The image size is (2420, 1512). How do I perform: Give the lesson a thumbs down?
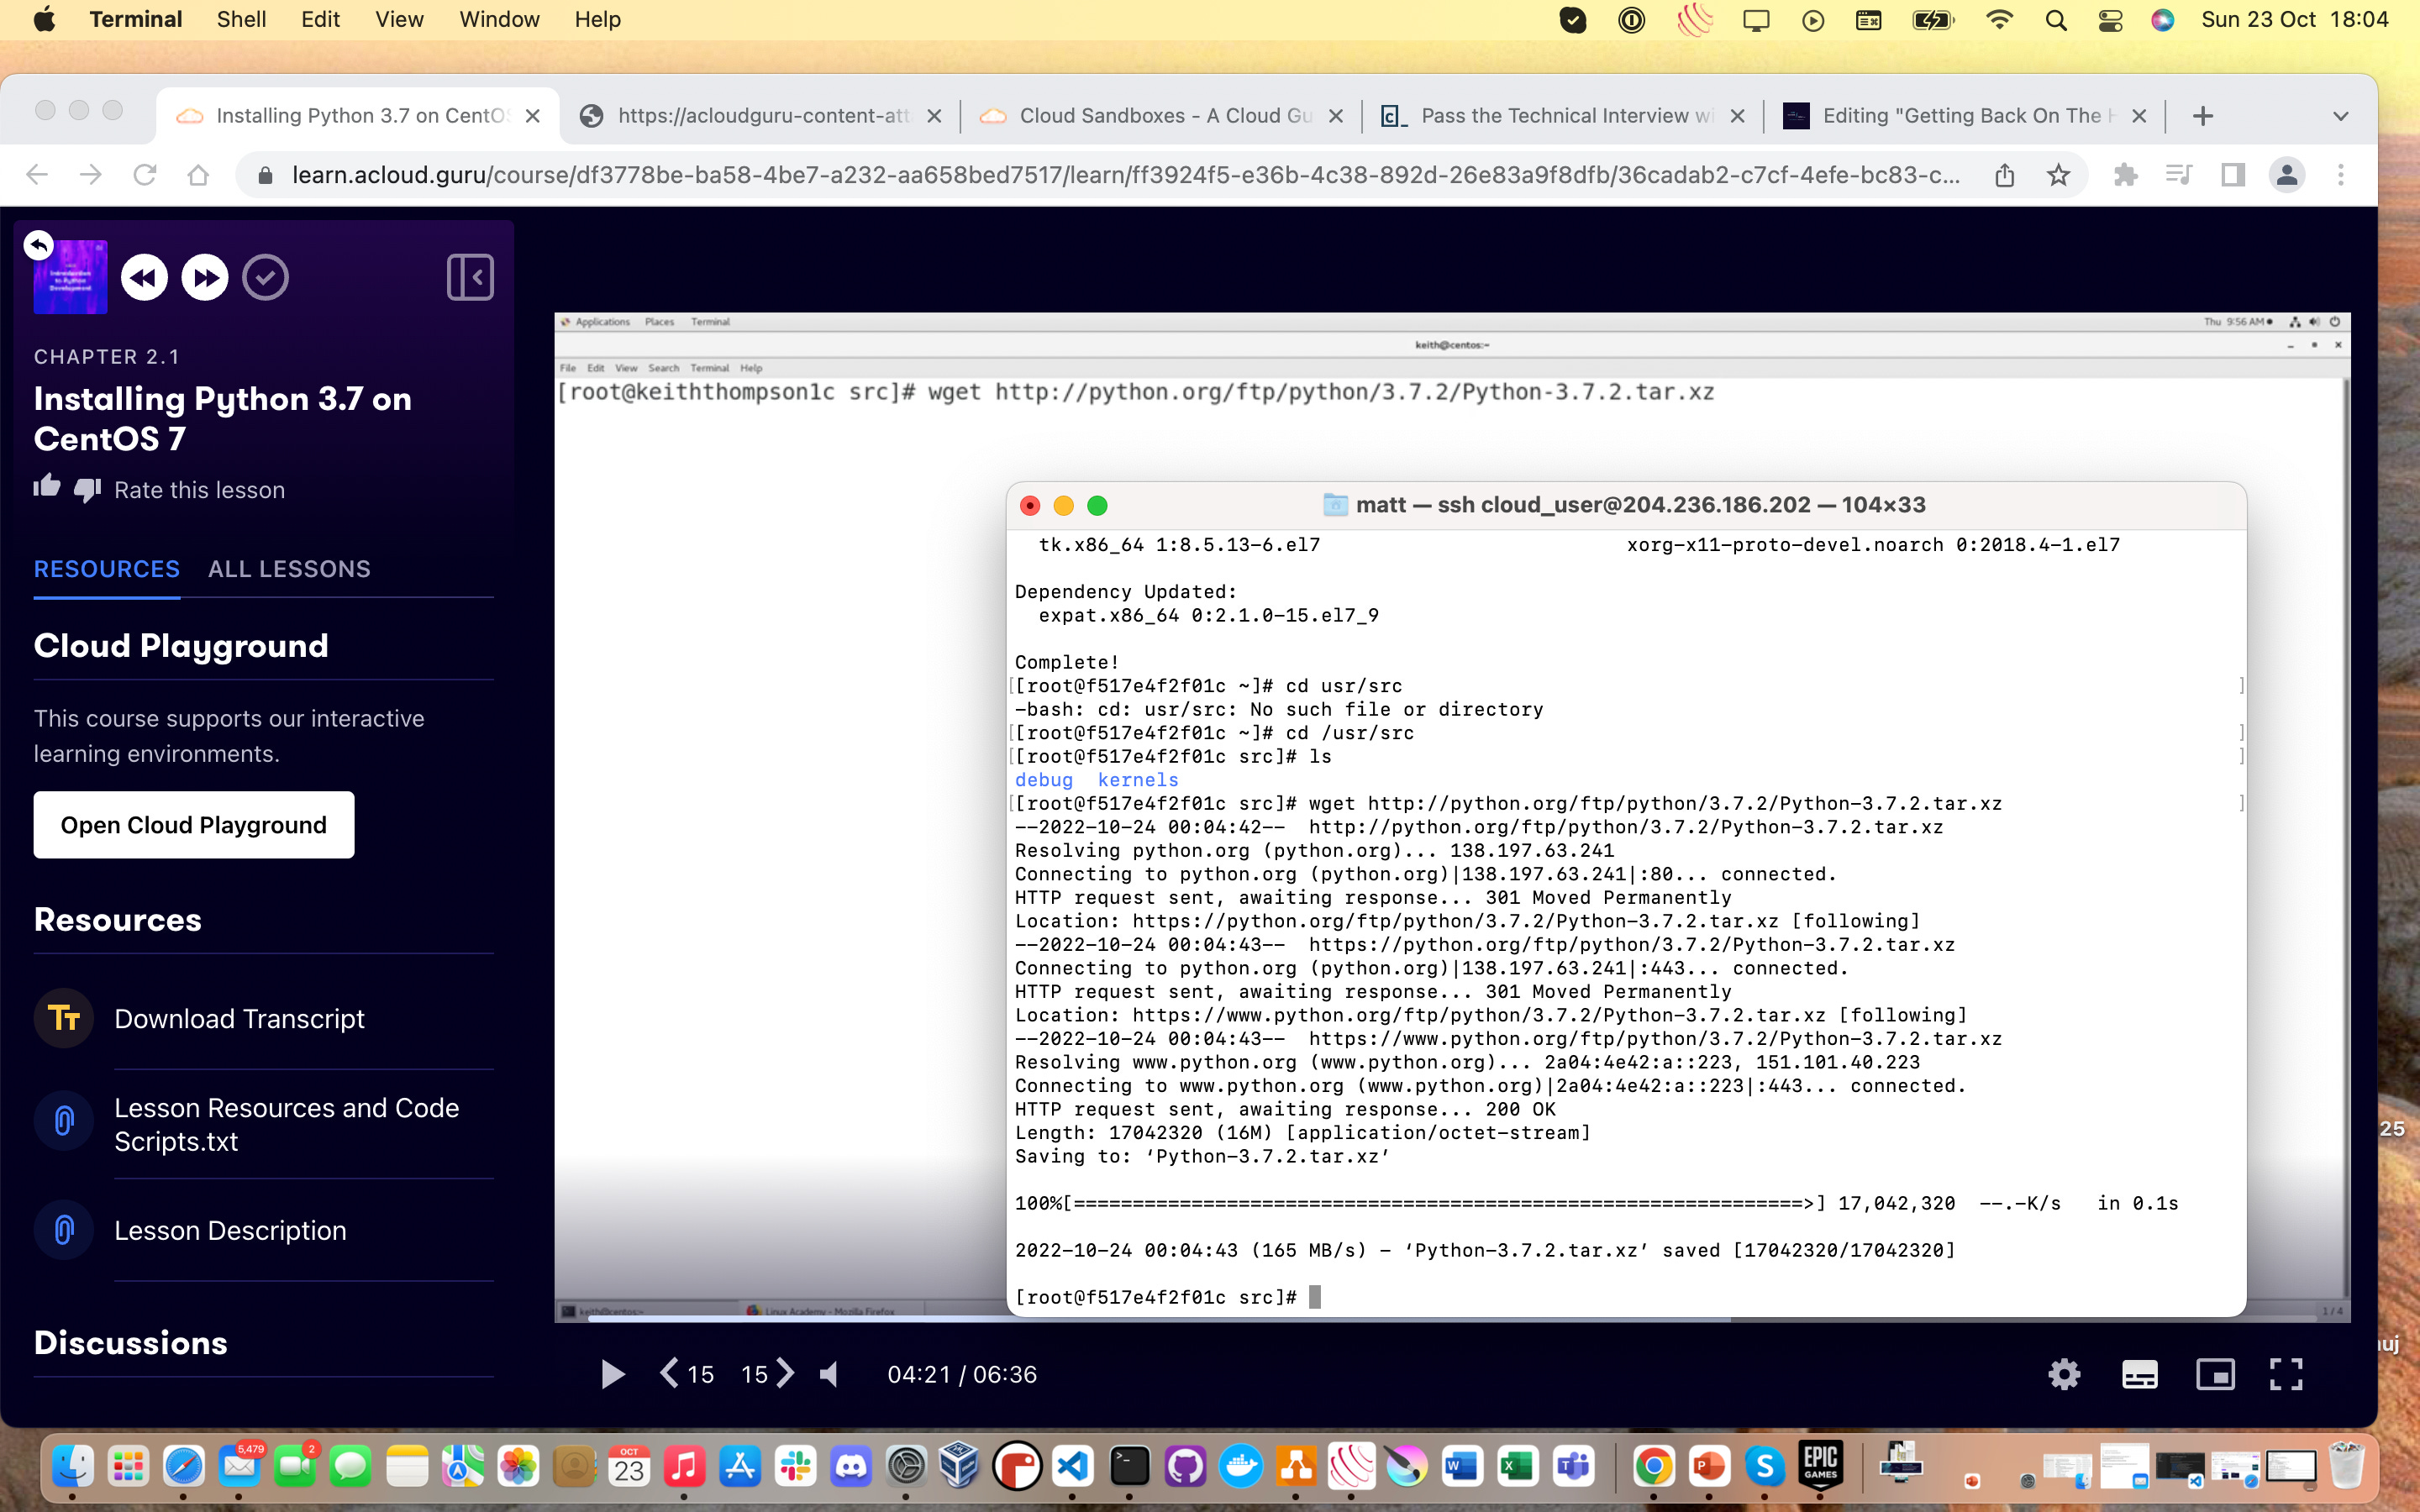point(88,490)
